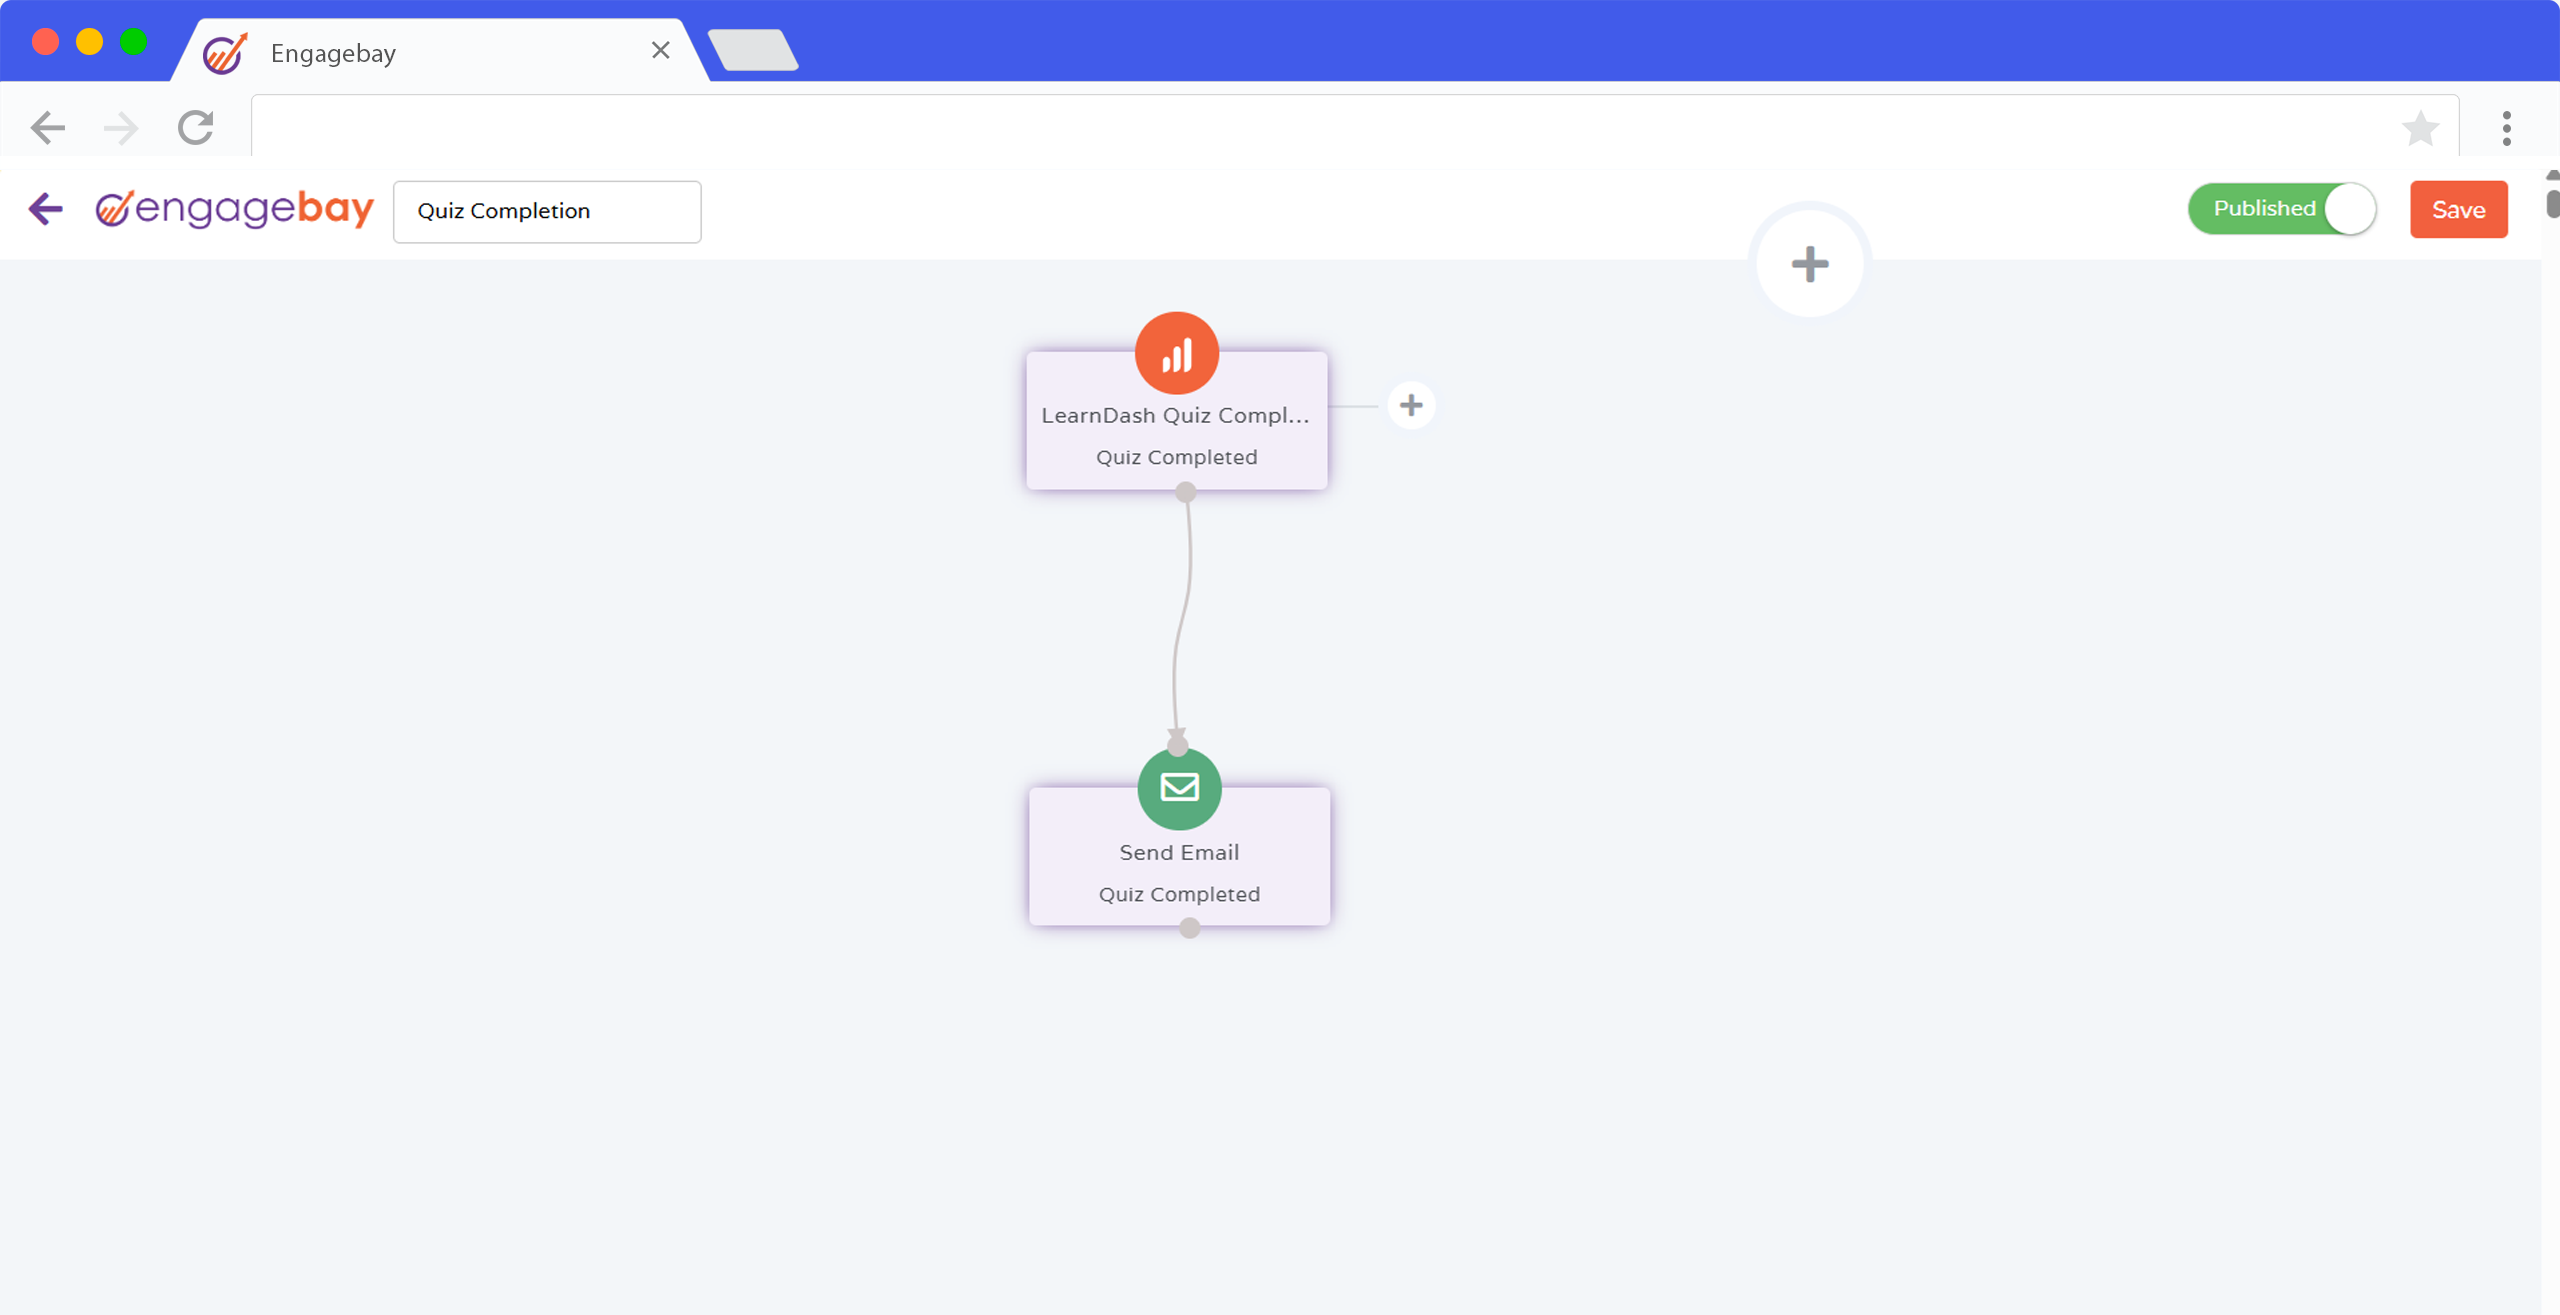
Task: Select the orange LearnDash quiz chart icon
Action: tap(1177, 353)
